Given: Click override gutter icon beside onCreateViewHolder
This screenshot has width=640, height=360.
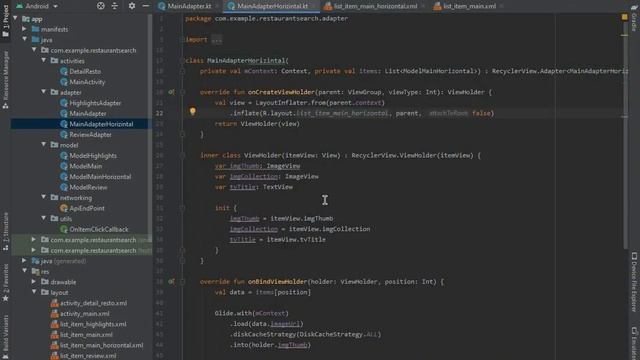Looking at the screenshot, I should click(171, 92).
